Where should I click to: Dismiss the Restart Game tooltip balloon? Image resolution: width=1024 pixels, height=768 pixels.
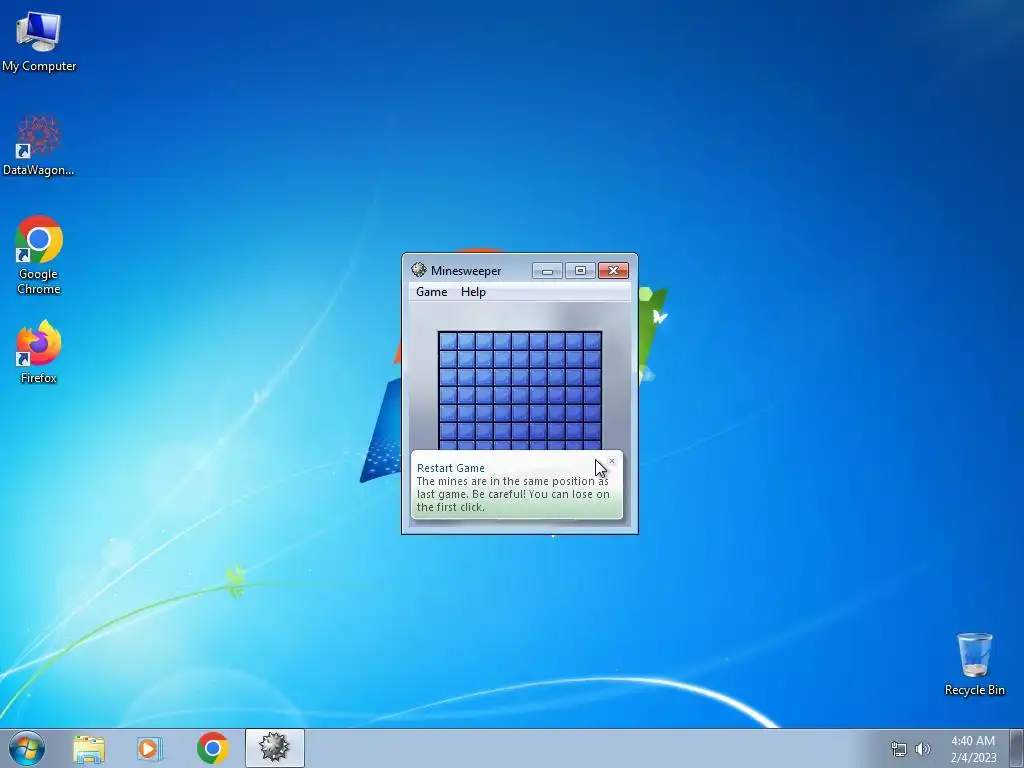tap(612, 461)
